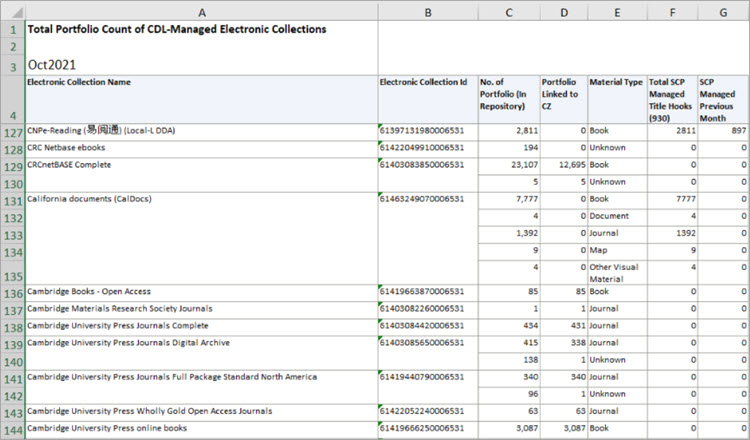Screen dimensions: 750x440
Task: Click the 2811 title hooks cell
Action: [x=673, y=132]
